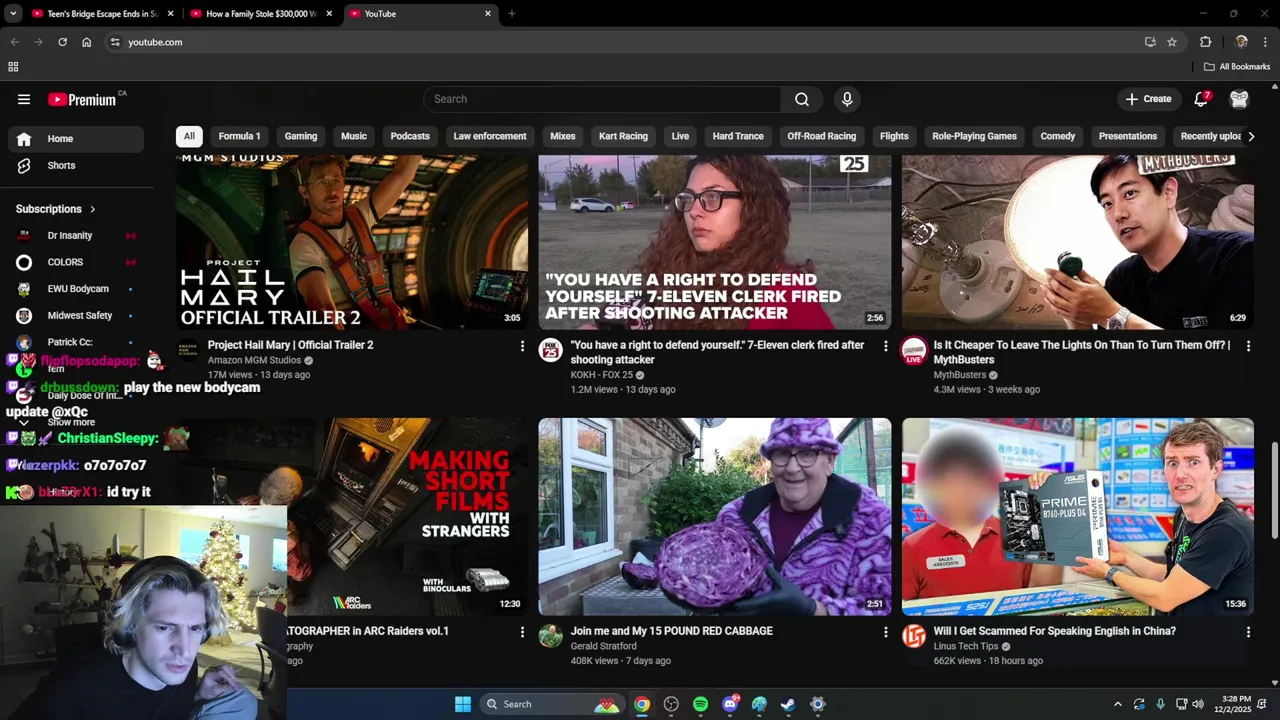Select the Music filter chip
The image size is (1280, 720).
coord(354,136)
